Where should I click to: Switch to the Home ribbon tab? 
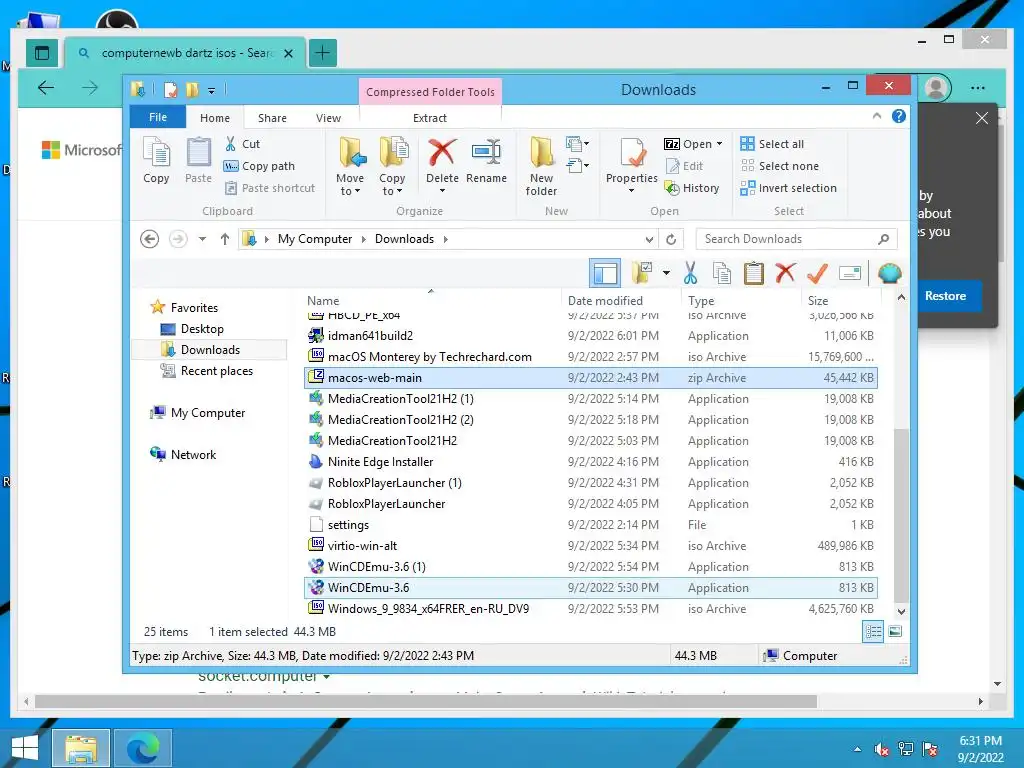pos(215,118)
